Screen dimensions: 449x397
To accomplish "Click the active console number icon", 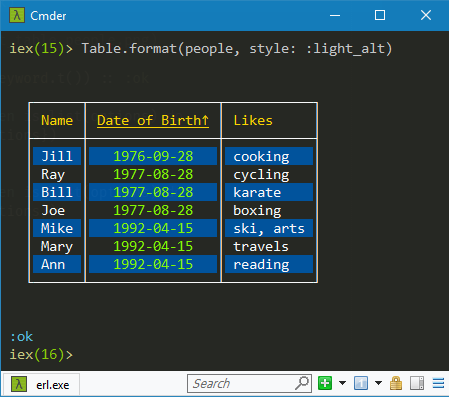I will tap(361, 383).
